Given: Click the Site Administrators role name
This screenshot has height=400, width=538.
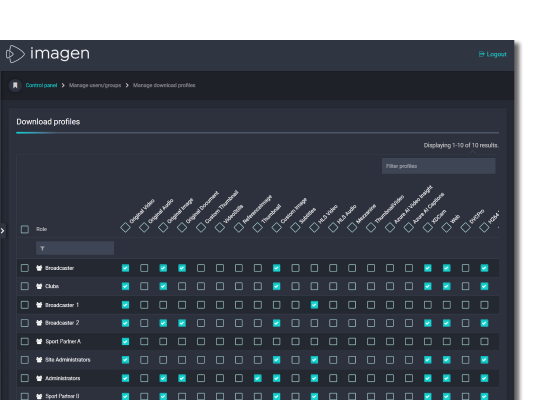Looking at the screenshot, I should point(68,360).
